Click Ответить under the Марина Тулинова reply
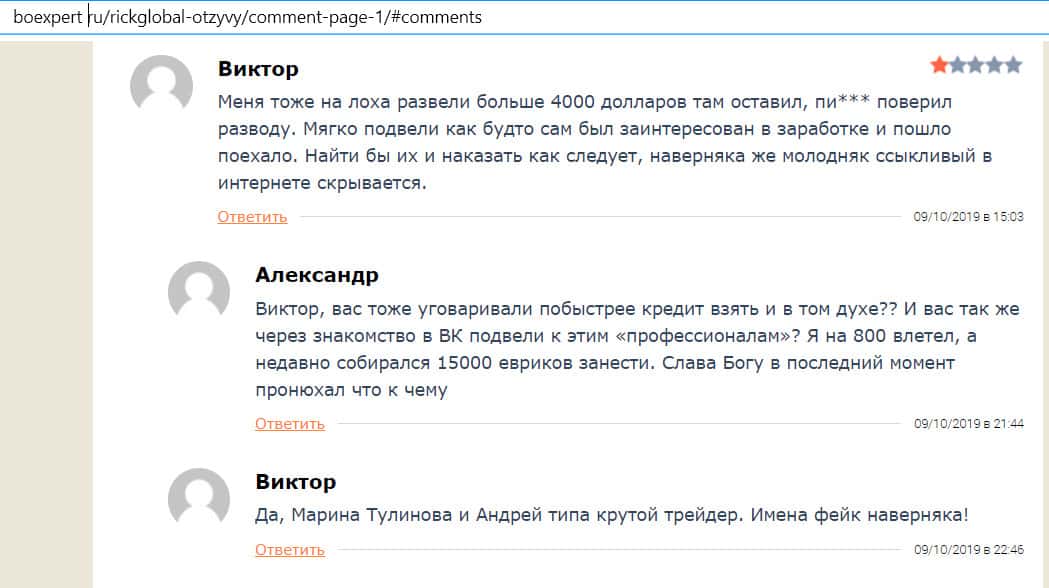 pyautogui.click(x=290, y=550)
